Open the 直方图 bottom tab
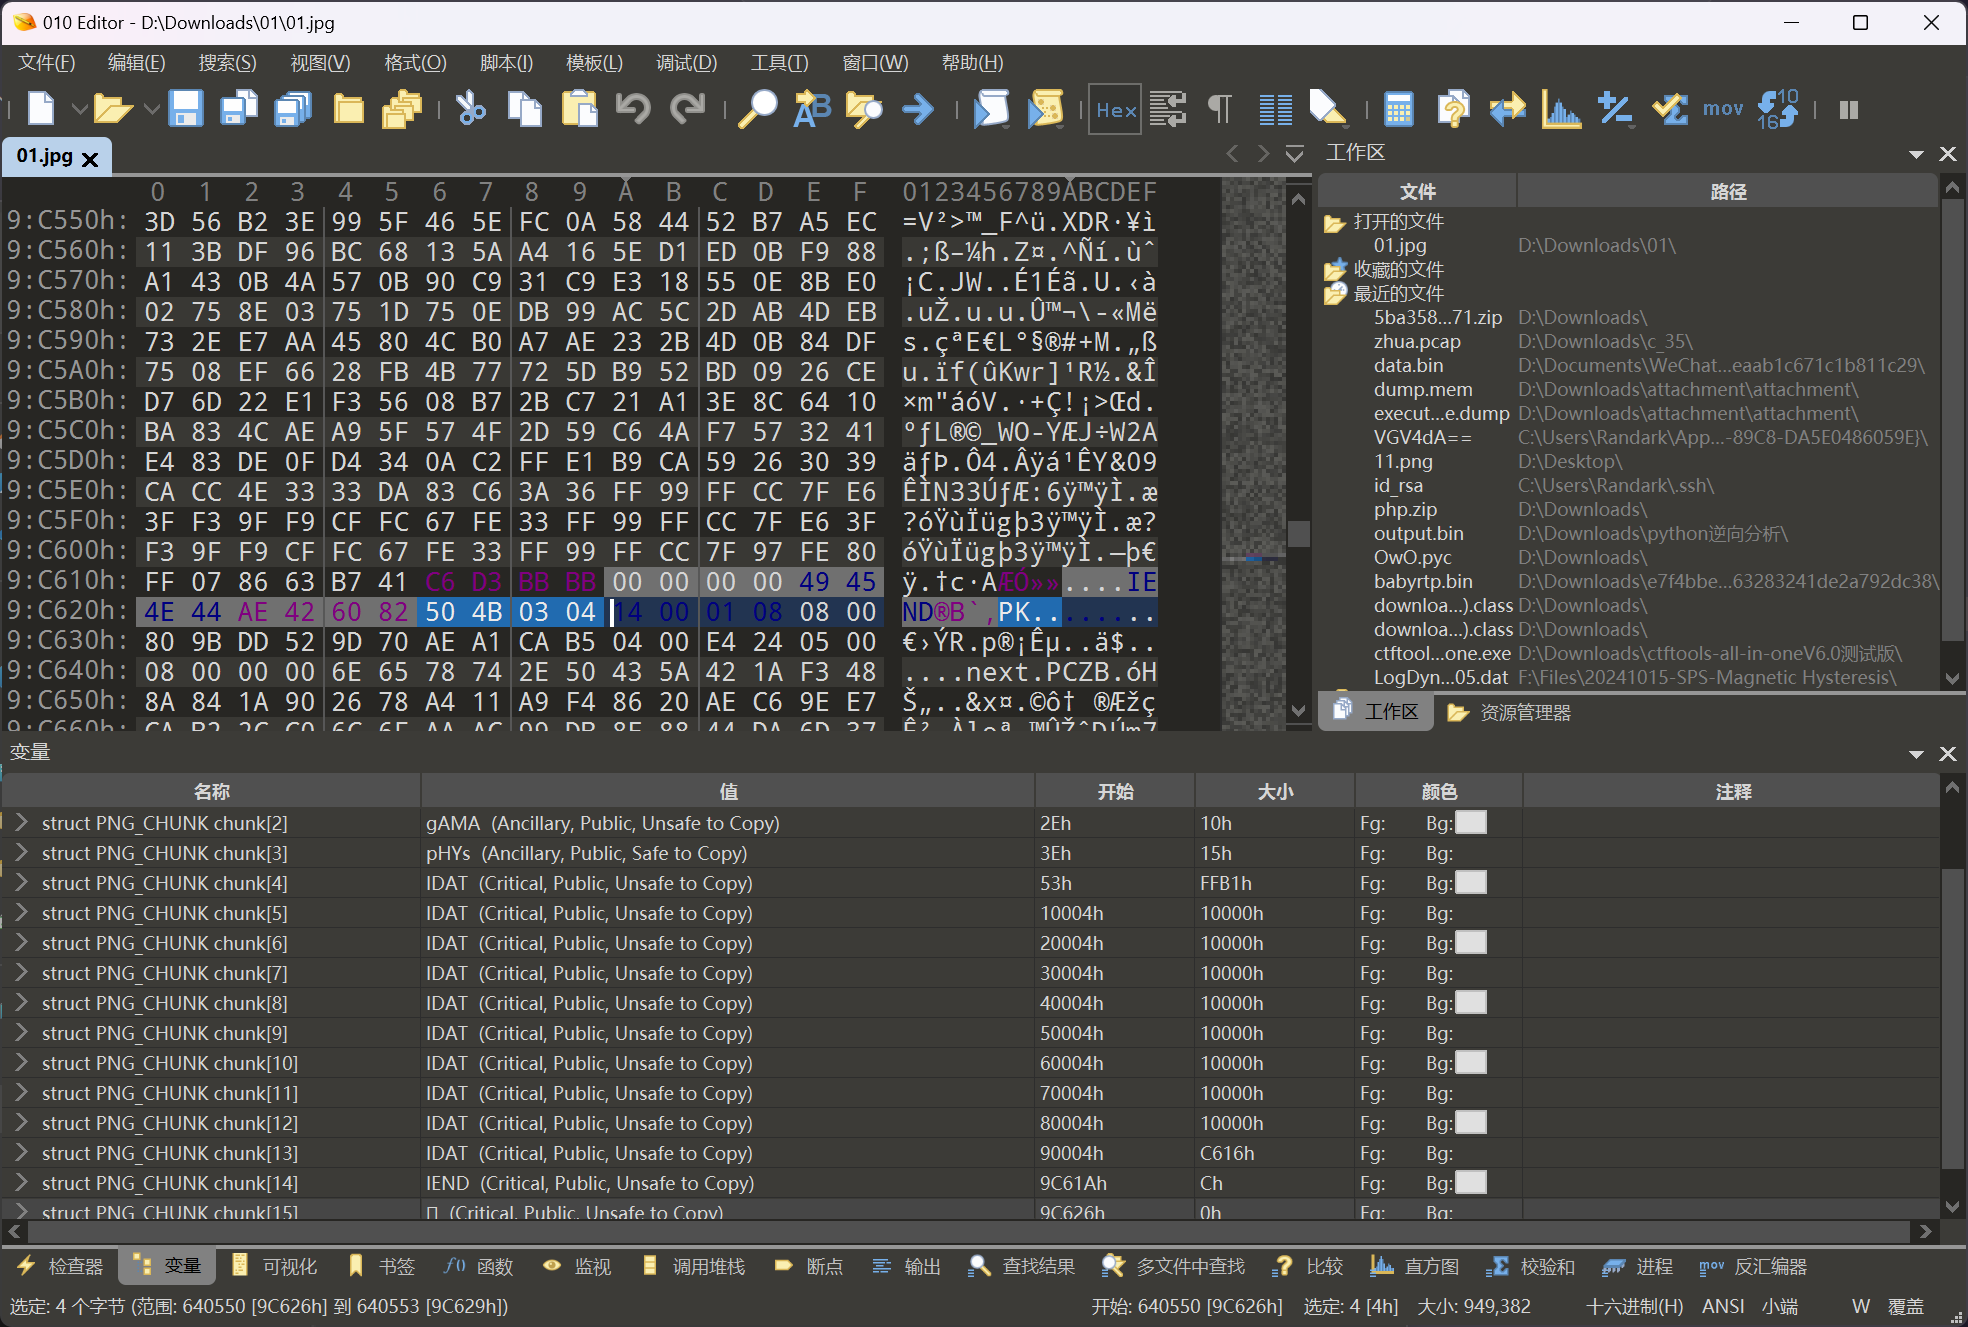 point(1414,1266)
